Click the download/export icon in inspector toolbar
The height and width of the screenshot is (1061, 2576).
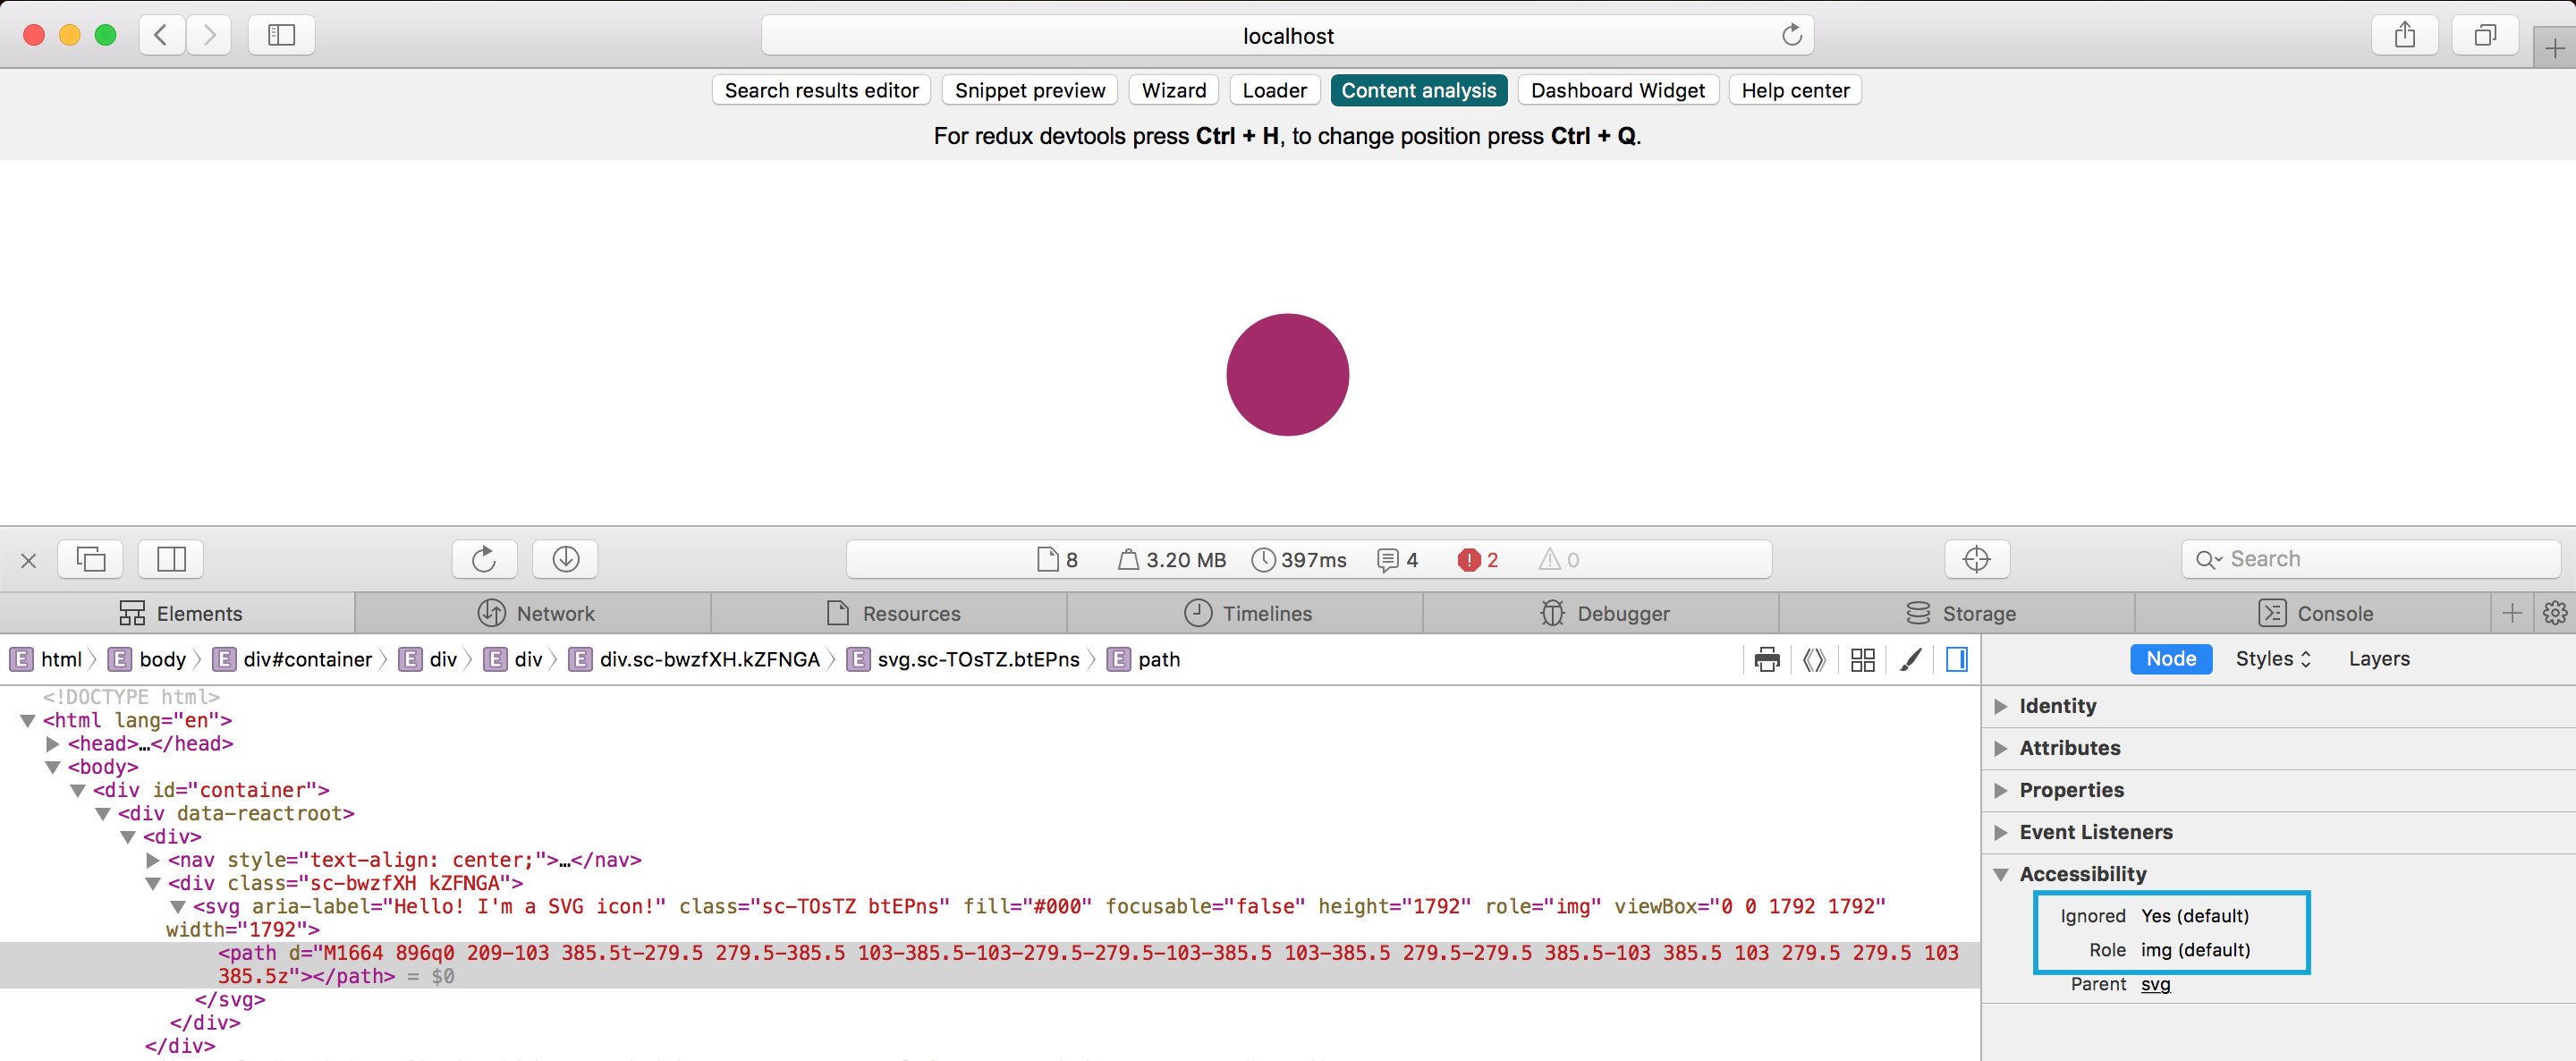565,559
